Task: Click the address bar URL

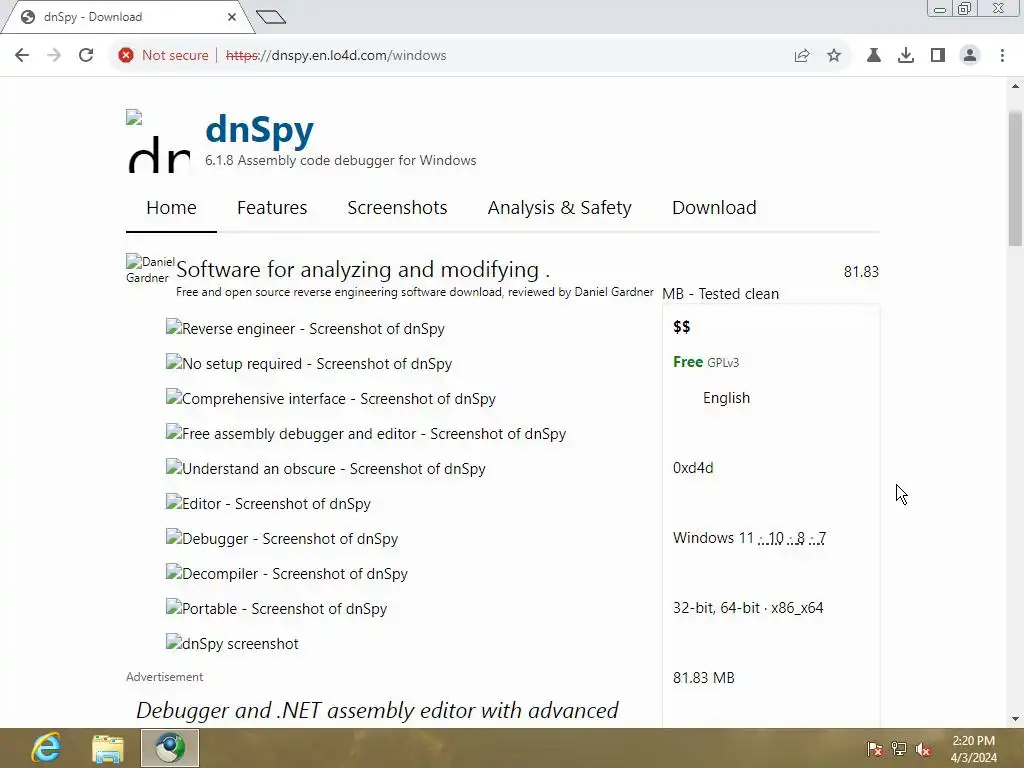Action: click(336, 56)
